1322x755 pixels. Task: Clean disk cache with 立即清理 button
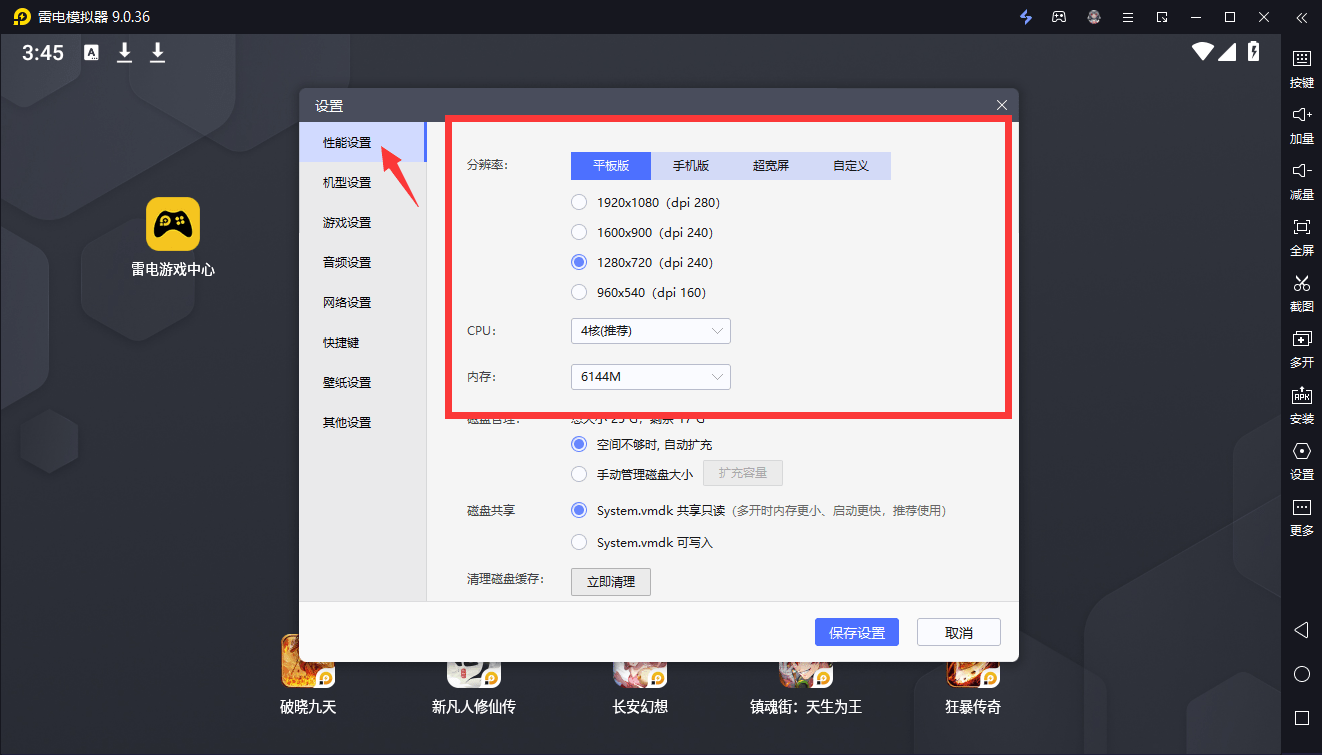click(x=610, y=581)
